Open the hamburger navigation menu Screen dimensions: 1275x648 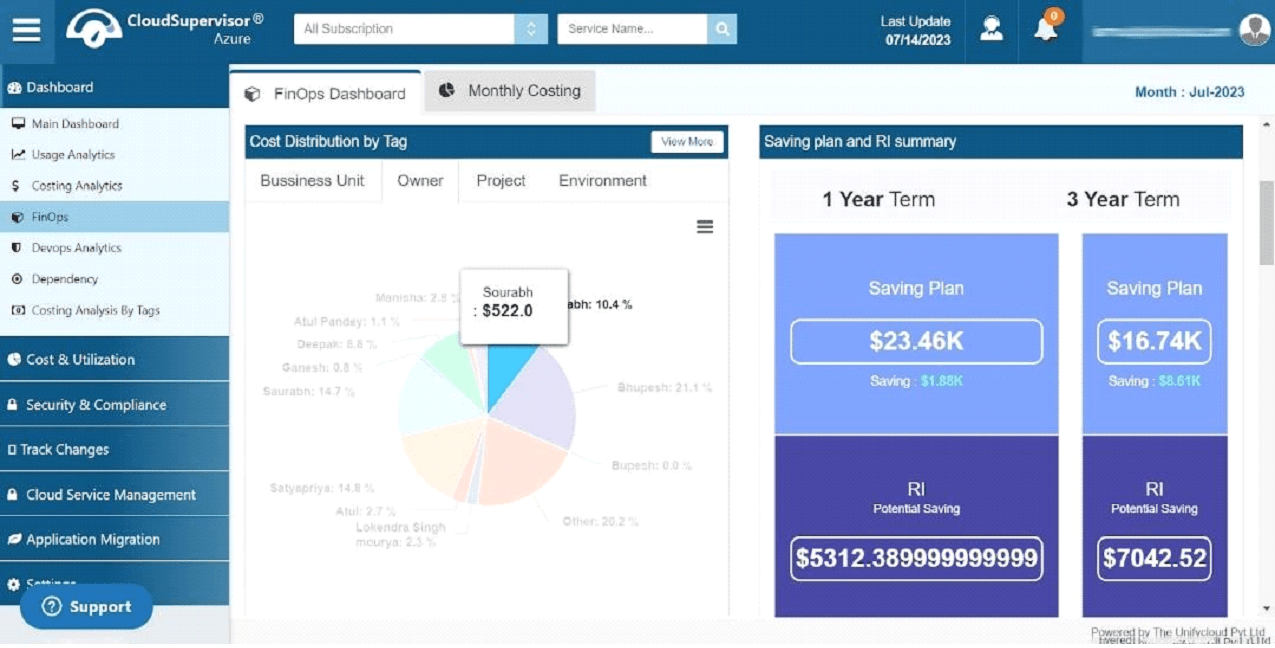[27, 29]
